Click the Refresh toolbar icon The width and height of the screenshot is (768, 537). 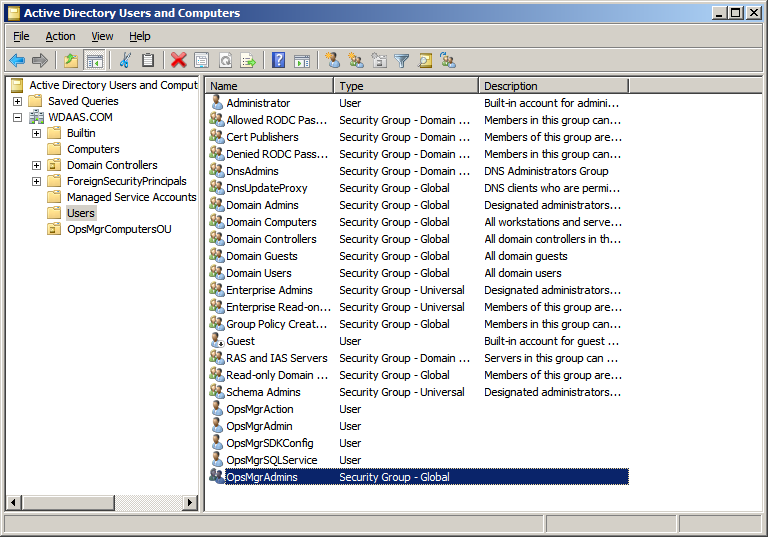[x=225, y=61]
